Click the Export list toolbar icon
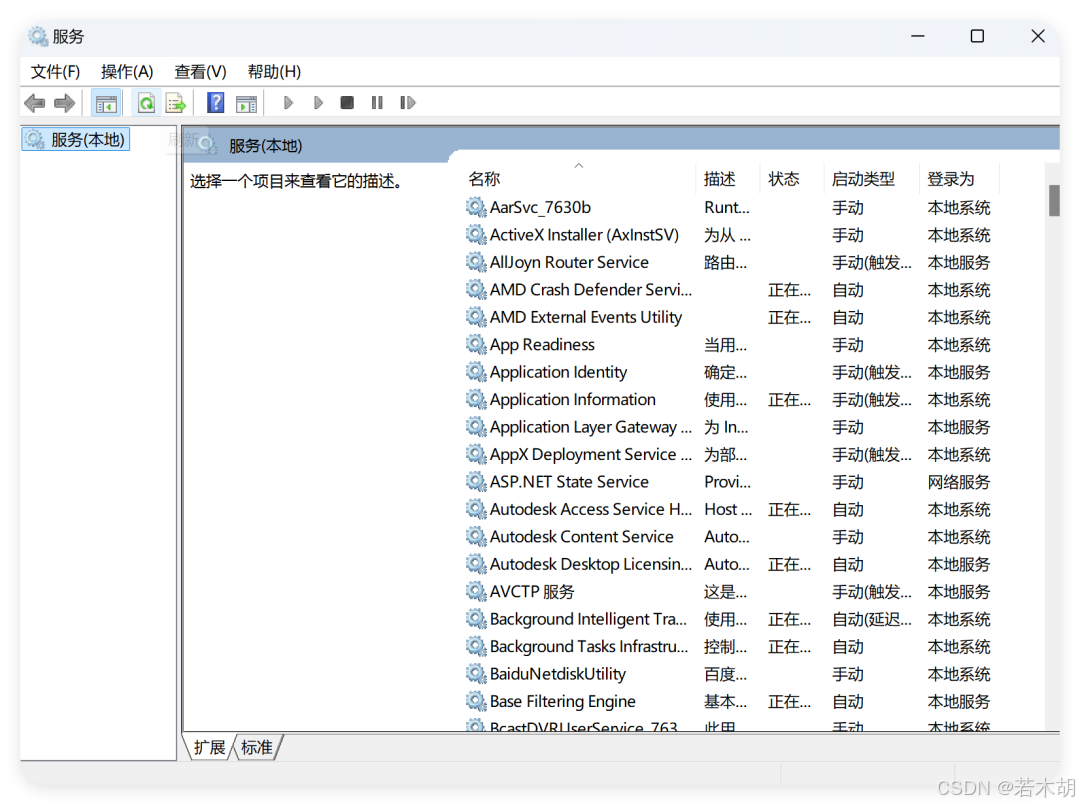The height and width of the screenshot is (805, 1080). tap(176, 103)
